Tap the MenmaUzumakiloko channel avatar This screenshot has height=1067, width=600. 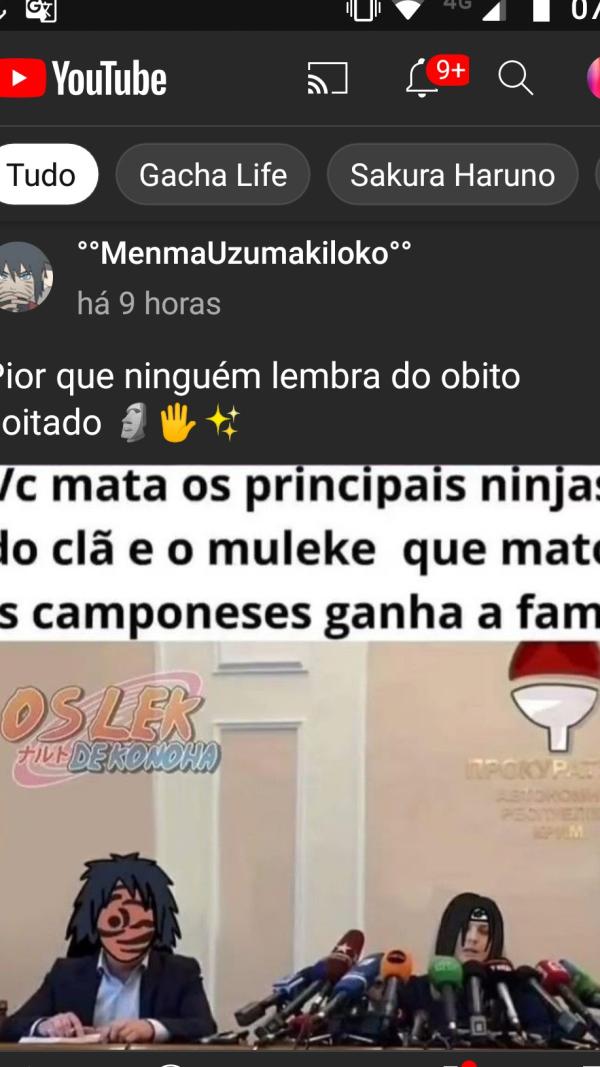point(26,277)
